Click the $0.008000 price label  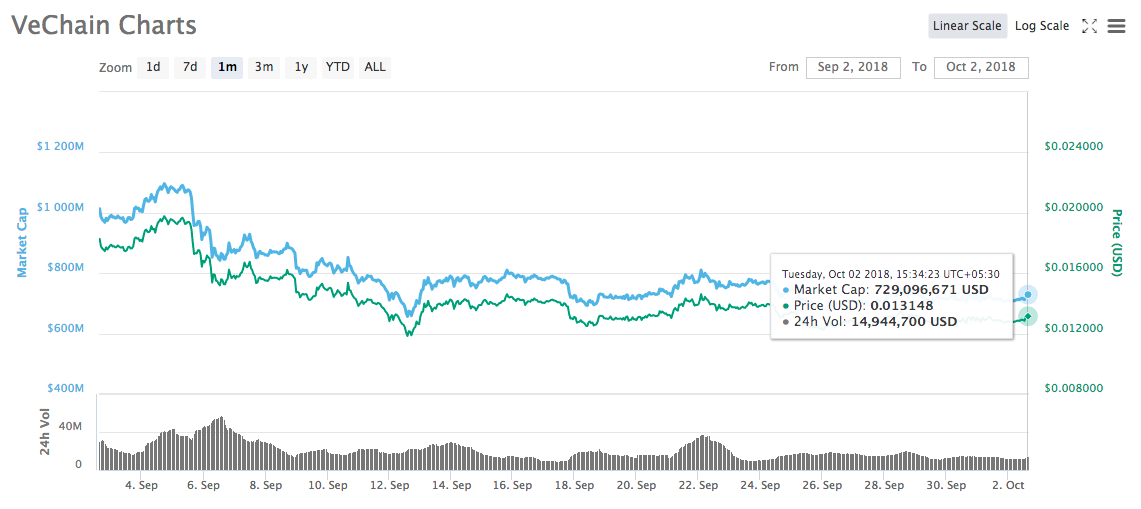tap(1074, 389)
